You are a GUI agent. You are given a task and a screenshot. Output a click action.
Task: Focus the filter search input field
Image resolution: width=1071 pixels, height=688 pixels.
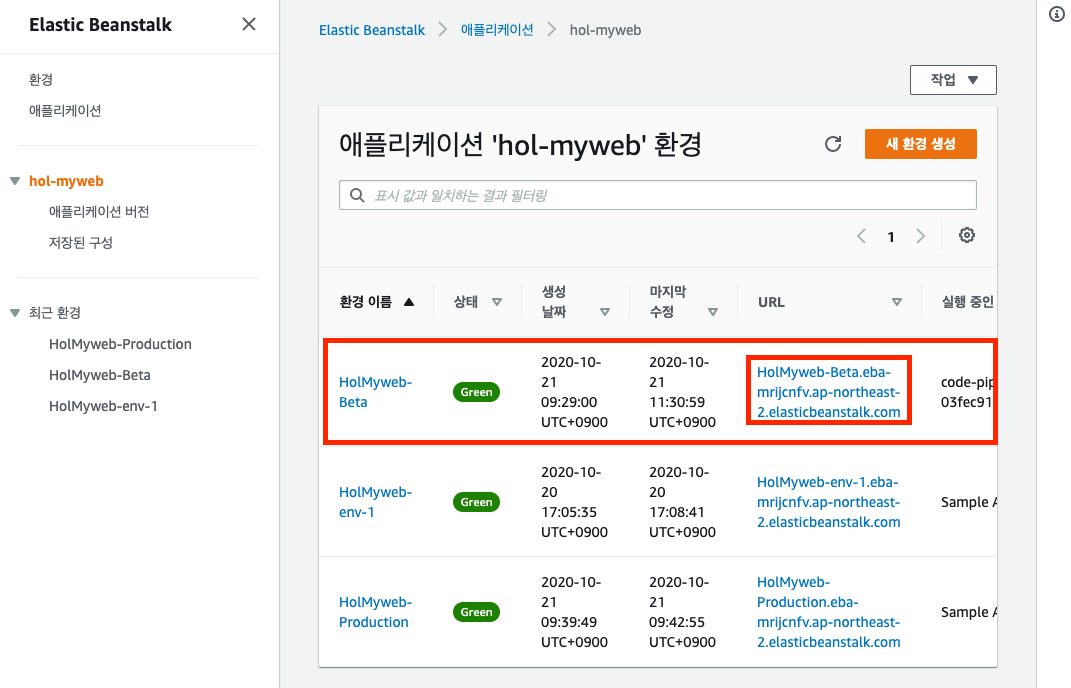pos(658,195)
